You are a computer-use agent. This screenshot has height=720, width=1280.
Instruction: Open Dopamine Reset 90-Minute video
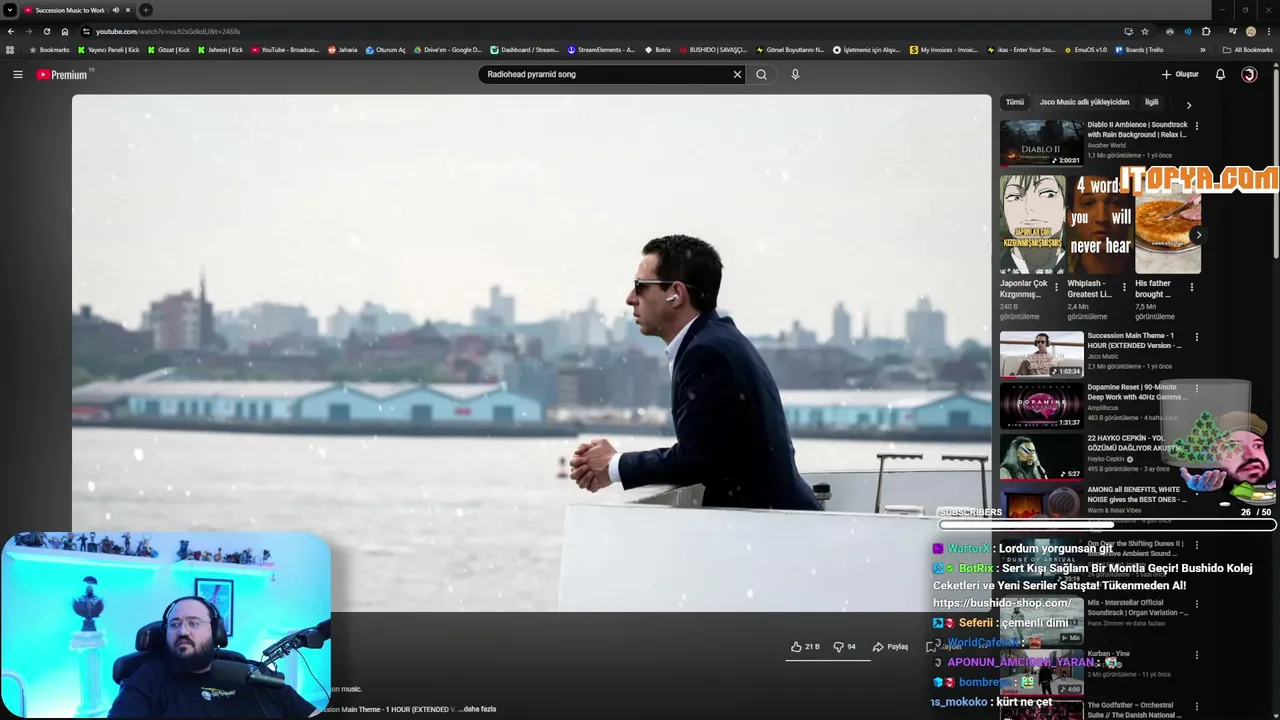pyautogui.click(x=1041, y=405)
